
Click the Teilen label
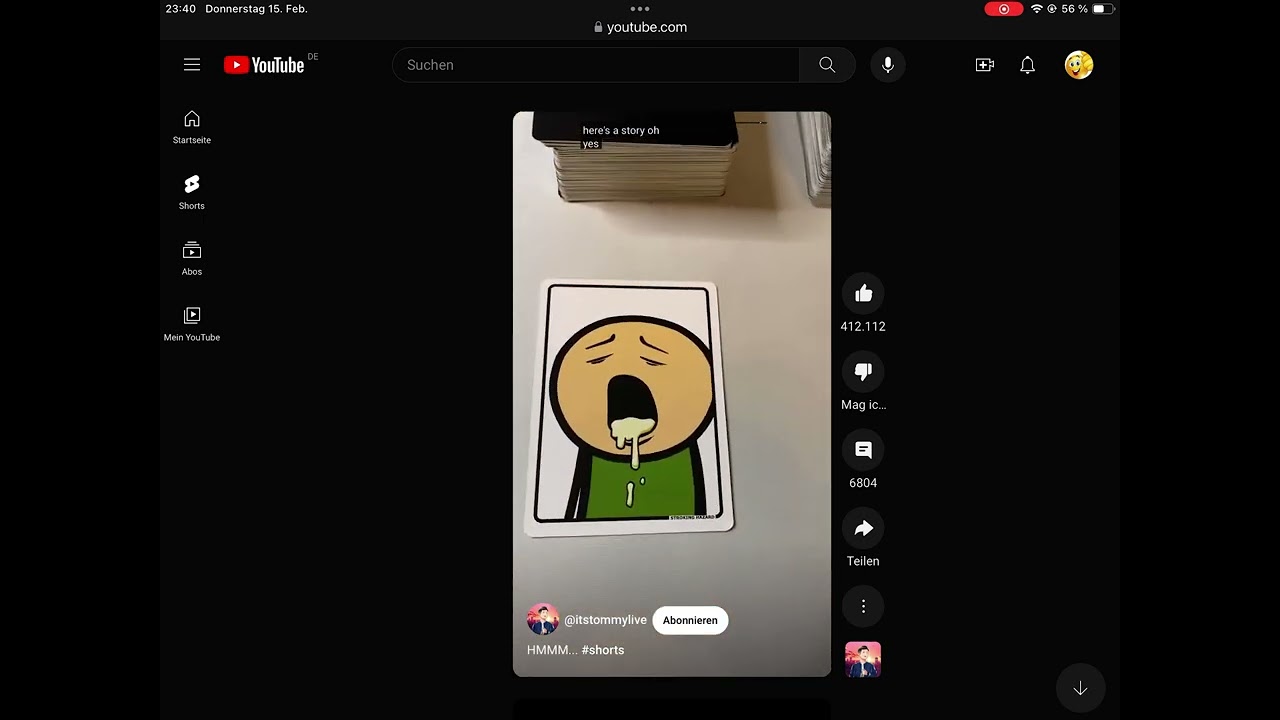point(863,561)
